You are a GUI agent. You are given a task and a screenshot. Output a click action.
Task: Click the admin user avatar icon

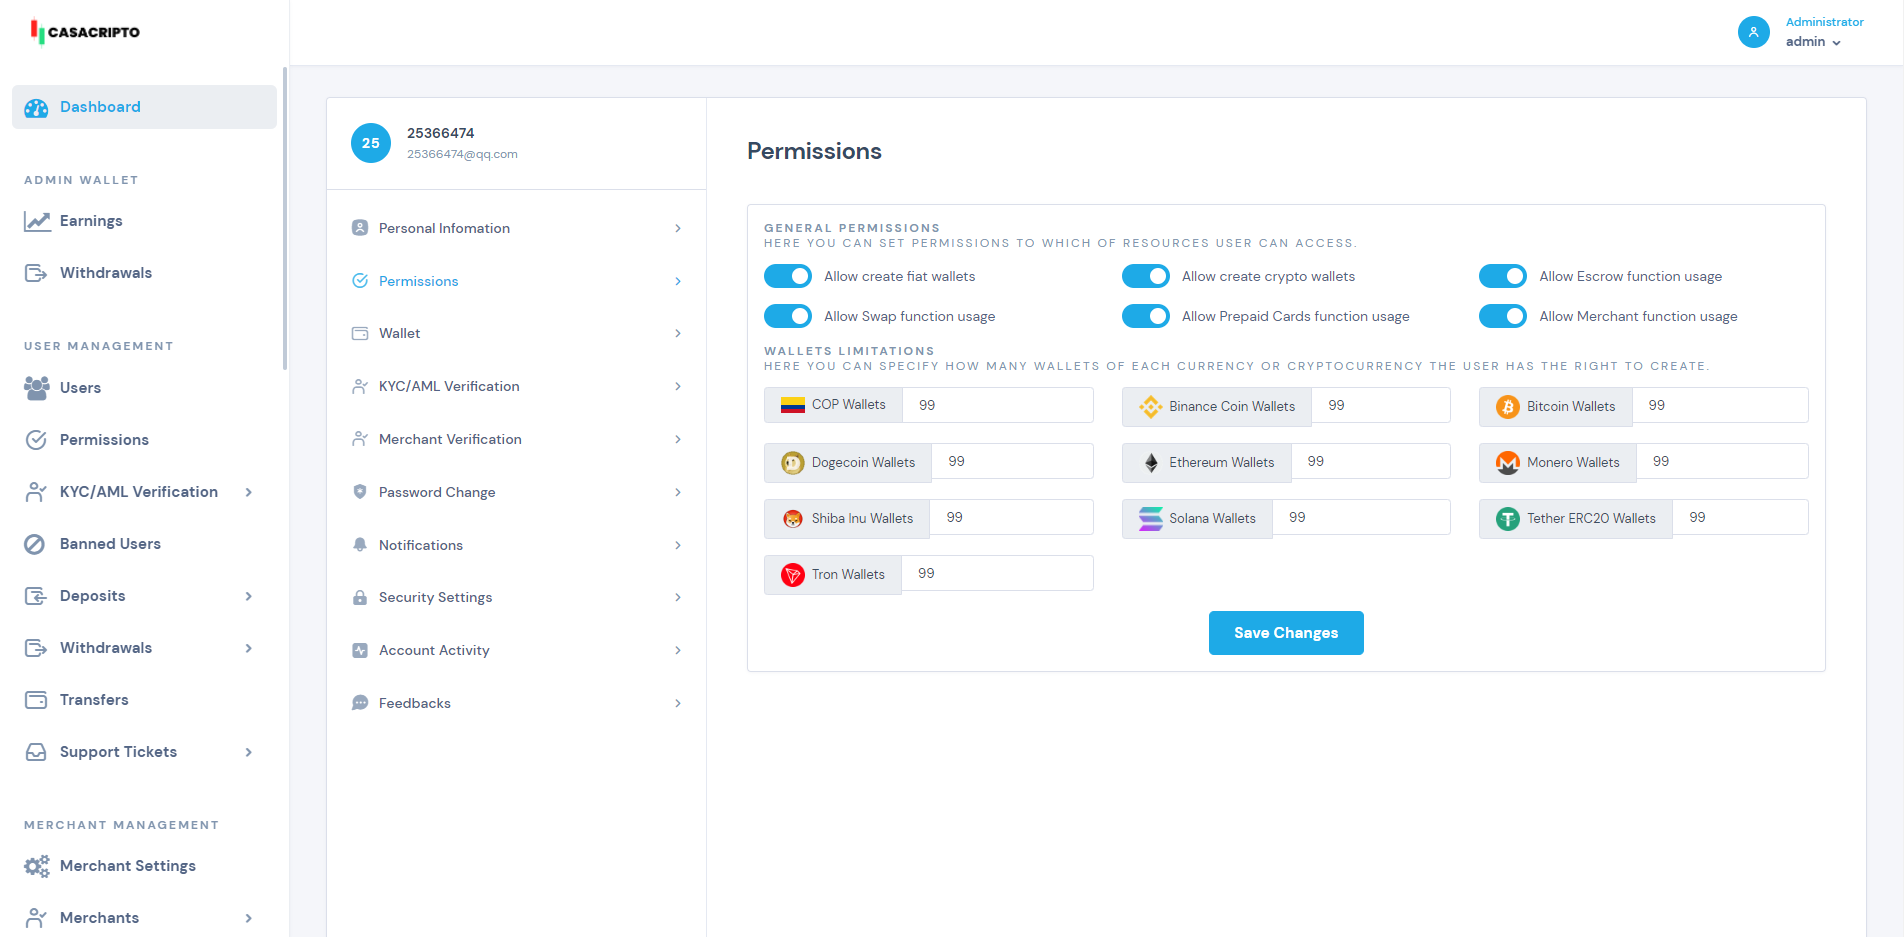(x=1753, y=32)
